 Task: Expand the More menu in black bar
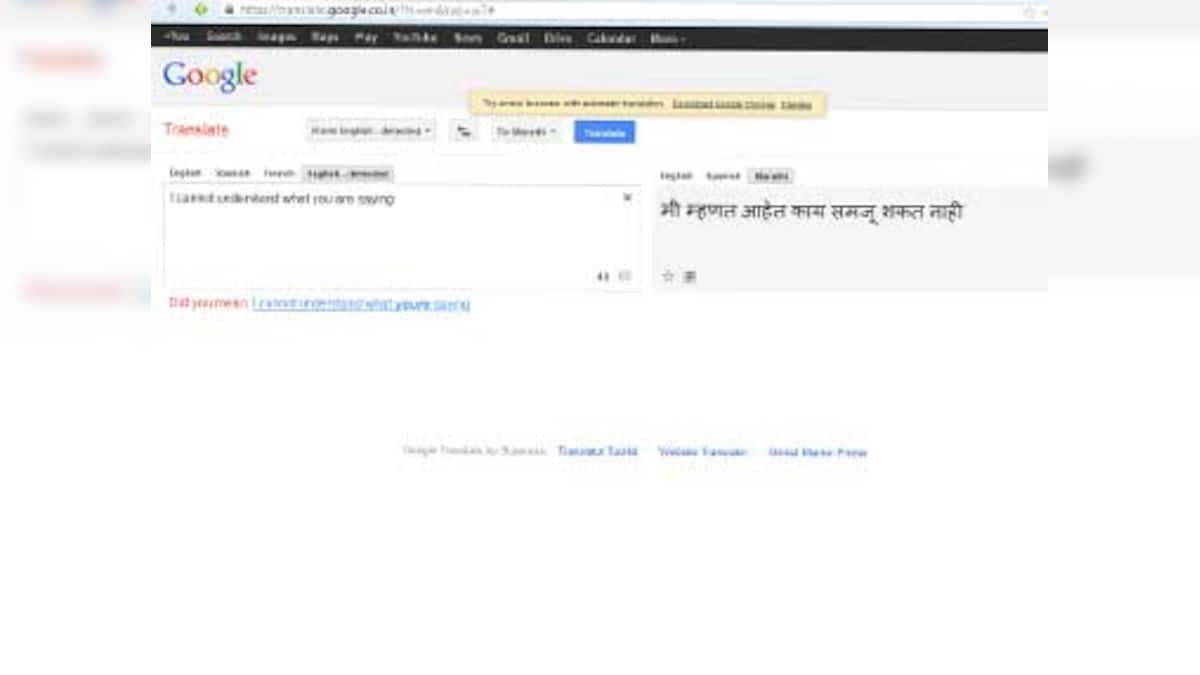pos(667,38)
